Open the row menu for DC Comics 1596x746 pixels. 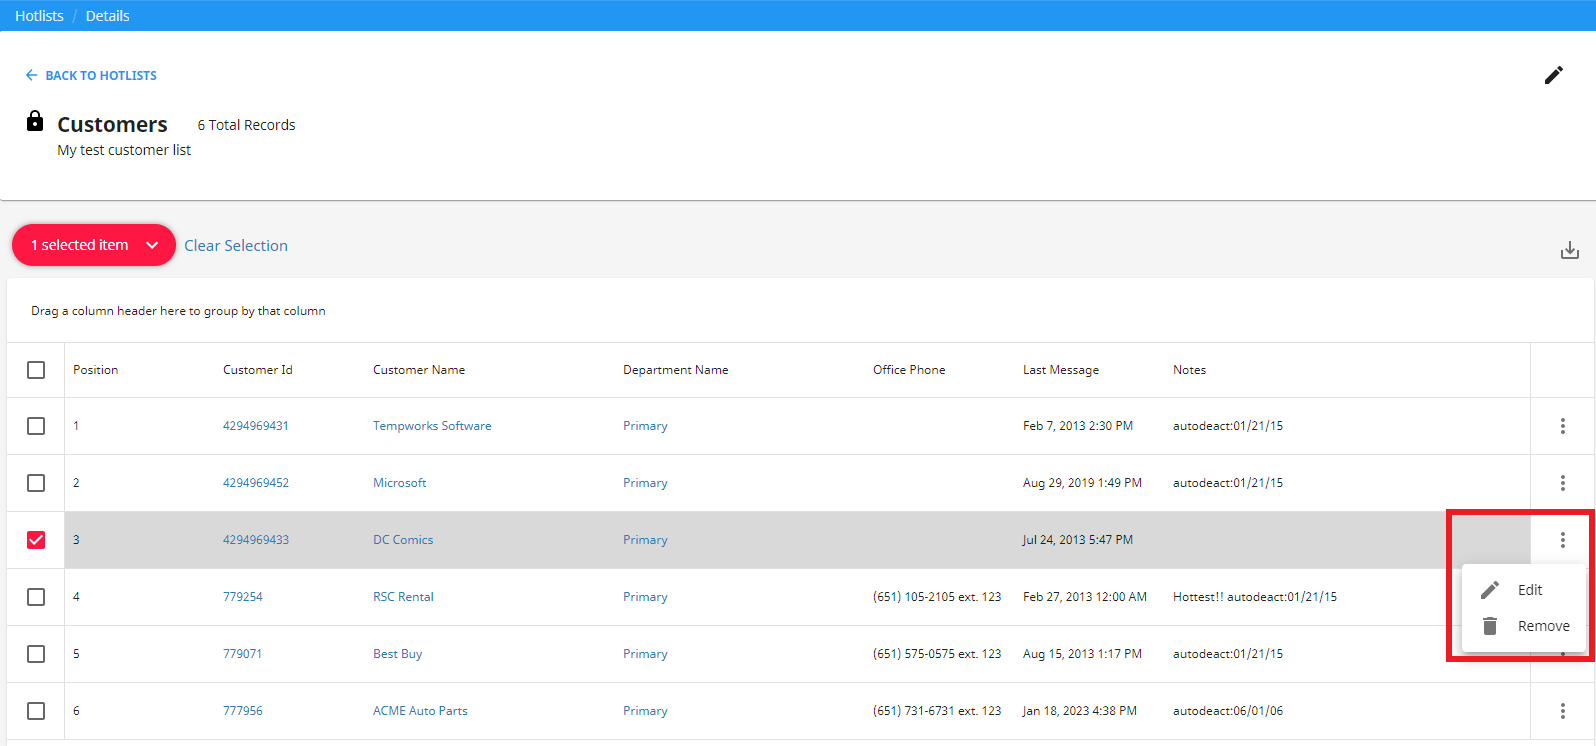(1562, 540)
